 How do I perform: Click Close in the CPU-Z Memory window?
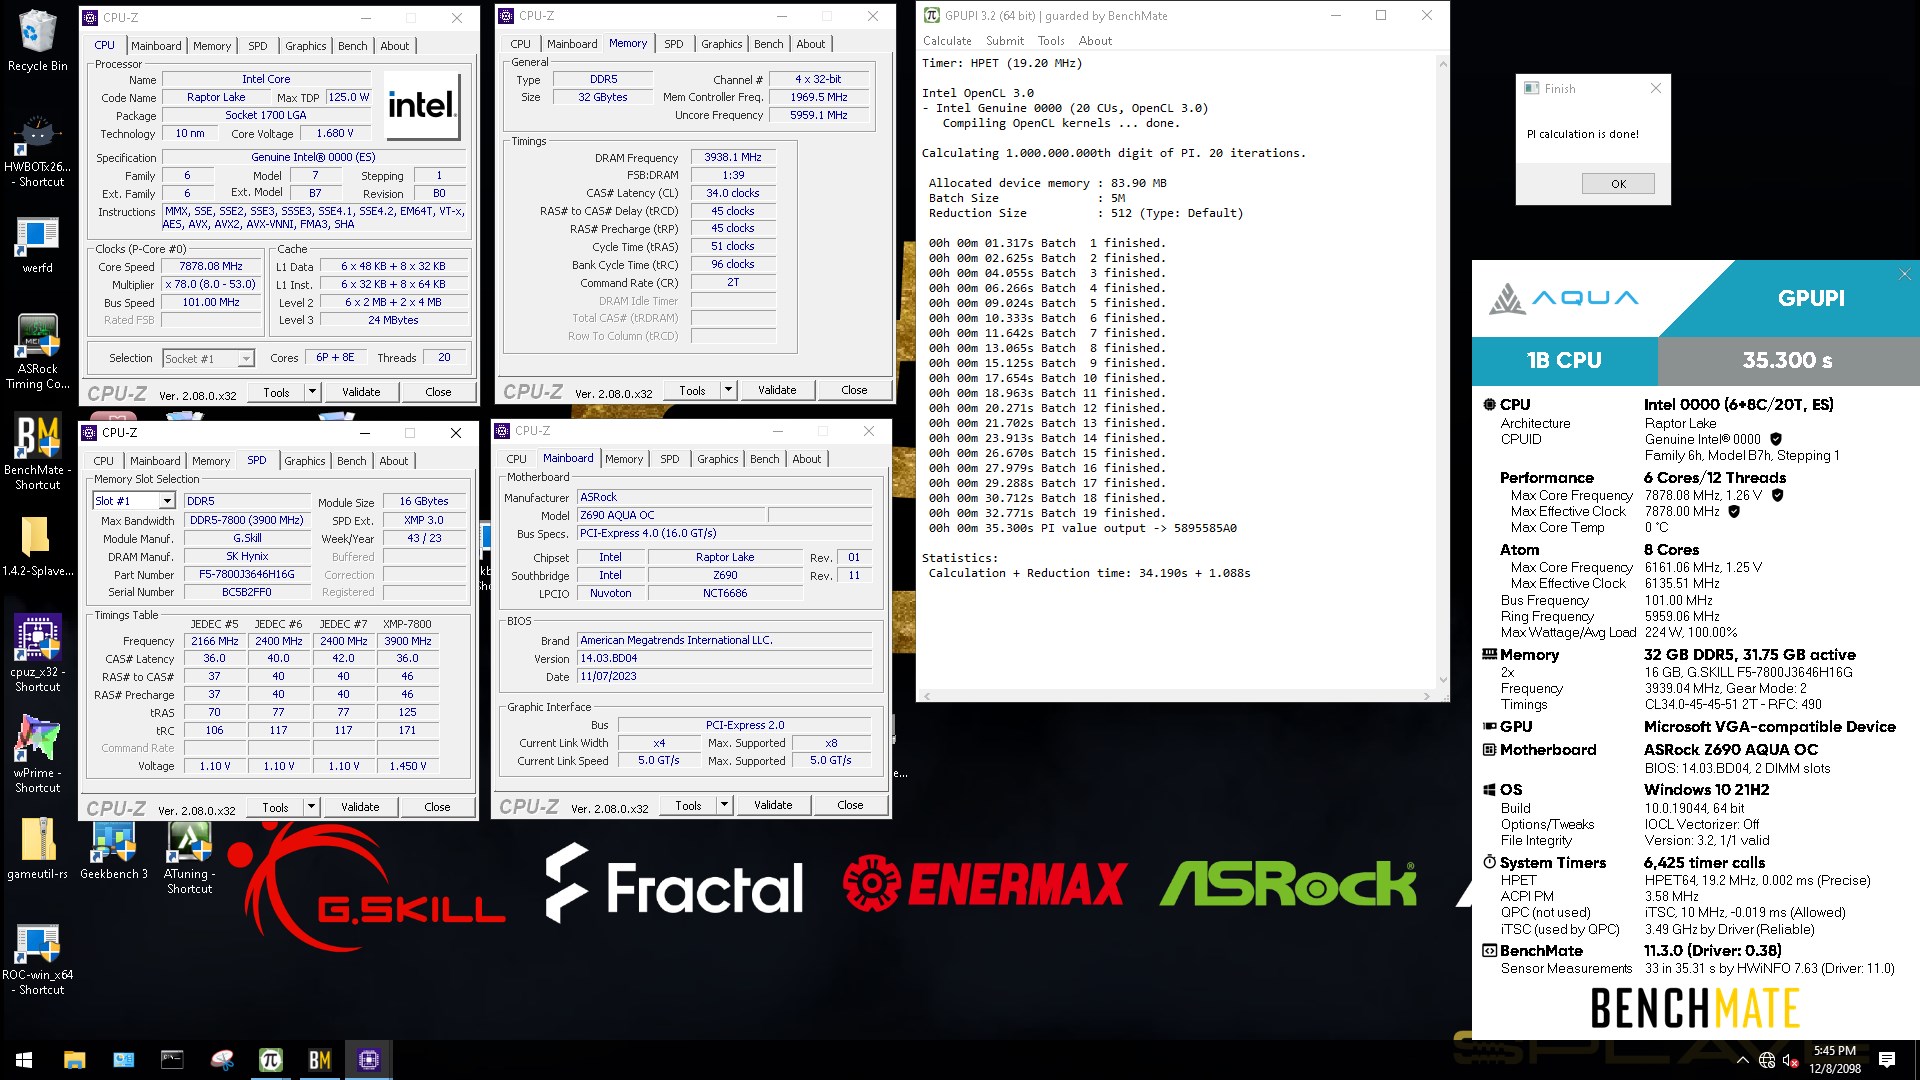coord(854,390)
